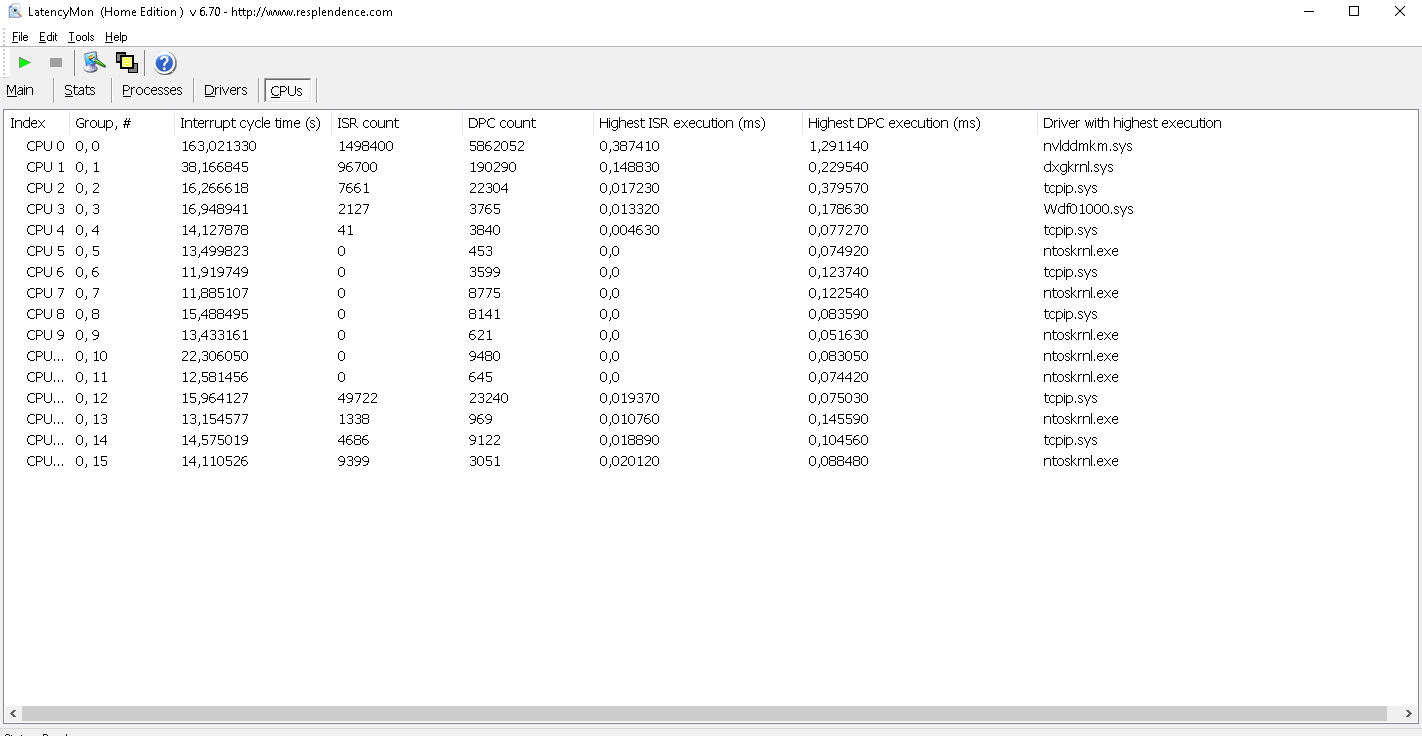1422x736 pixels.
Task: Switch to the Drivers tab
Action: [226, 90]
